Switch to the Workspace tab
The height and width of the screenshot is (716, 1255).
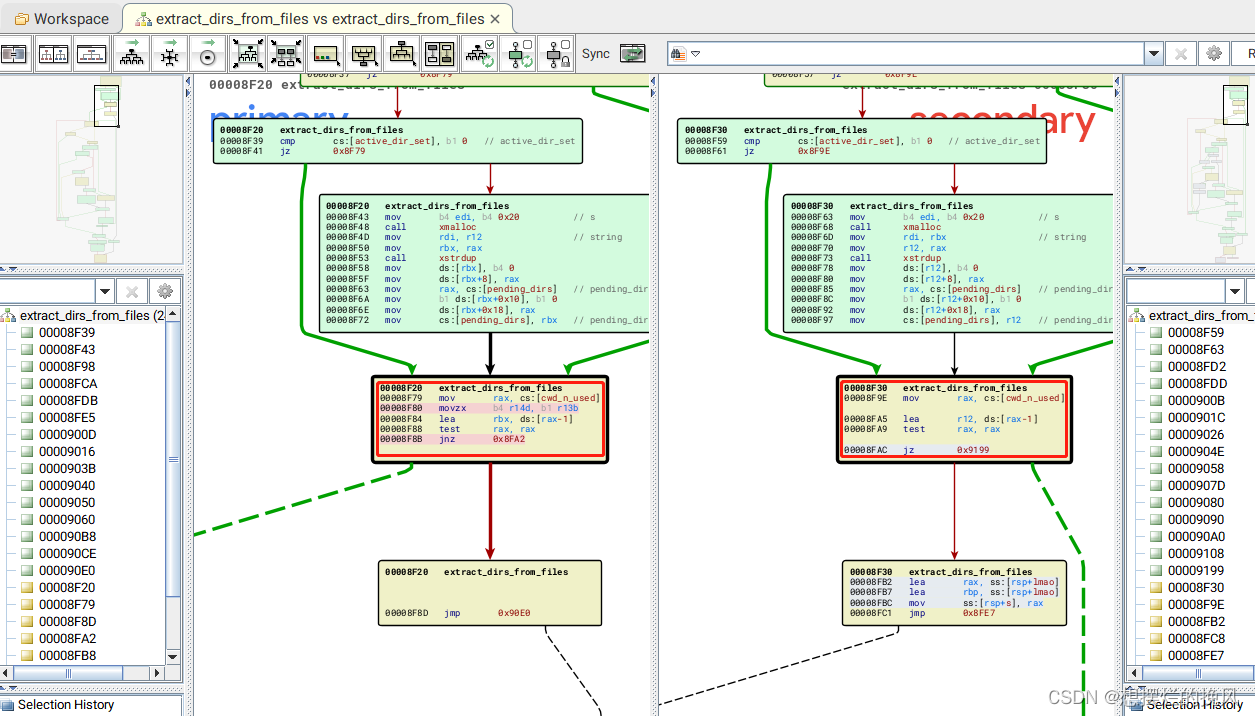click(60, 18)
